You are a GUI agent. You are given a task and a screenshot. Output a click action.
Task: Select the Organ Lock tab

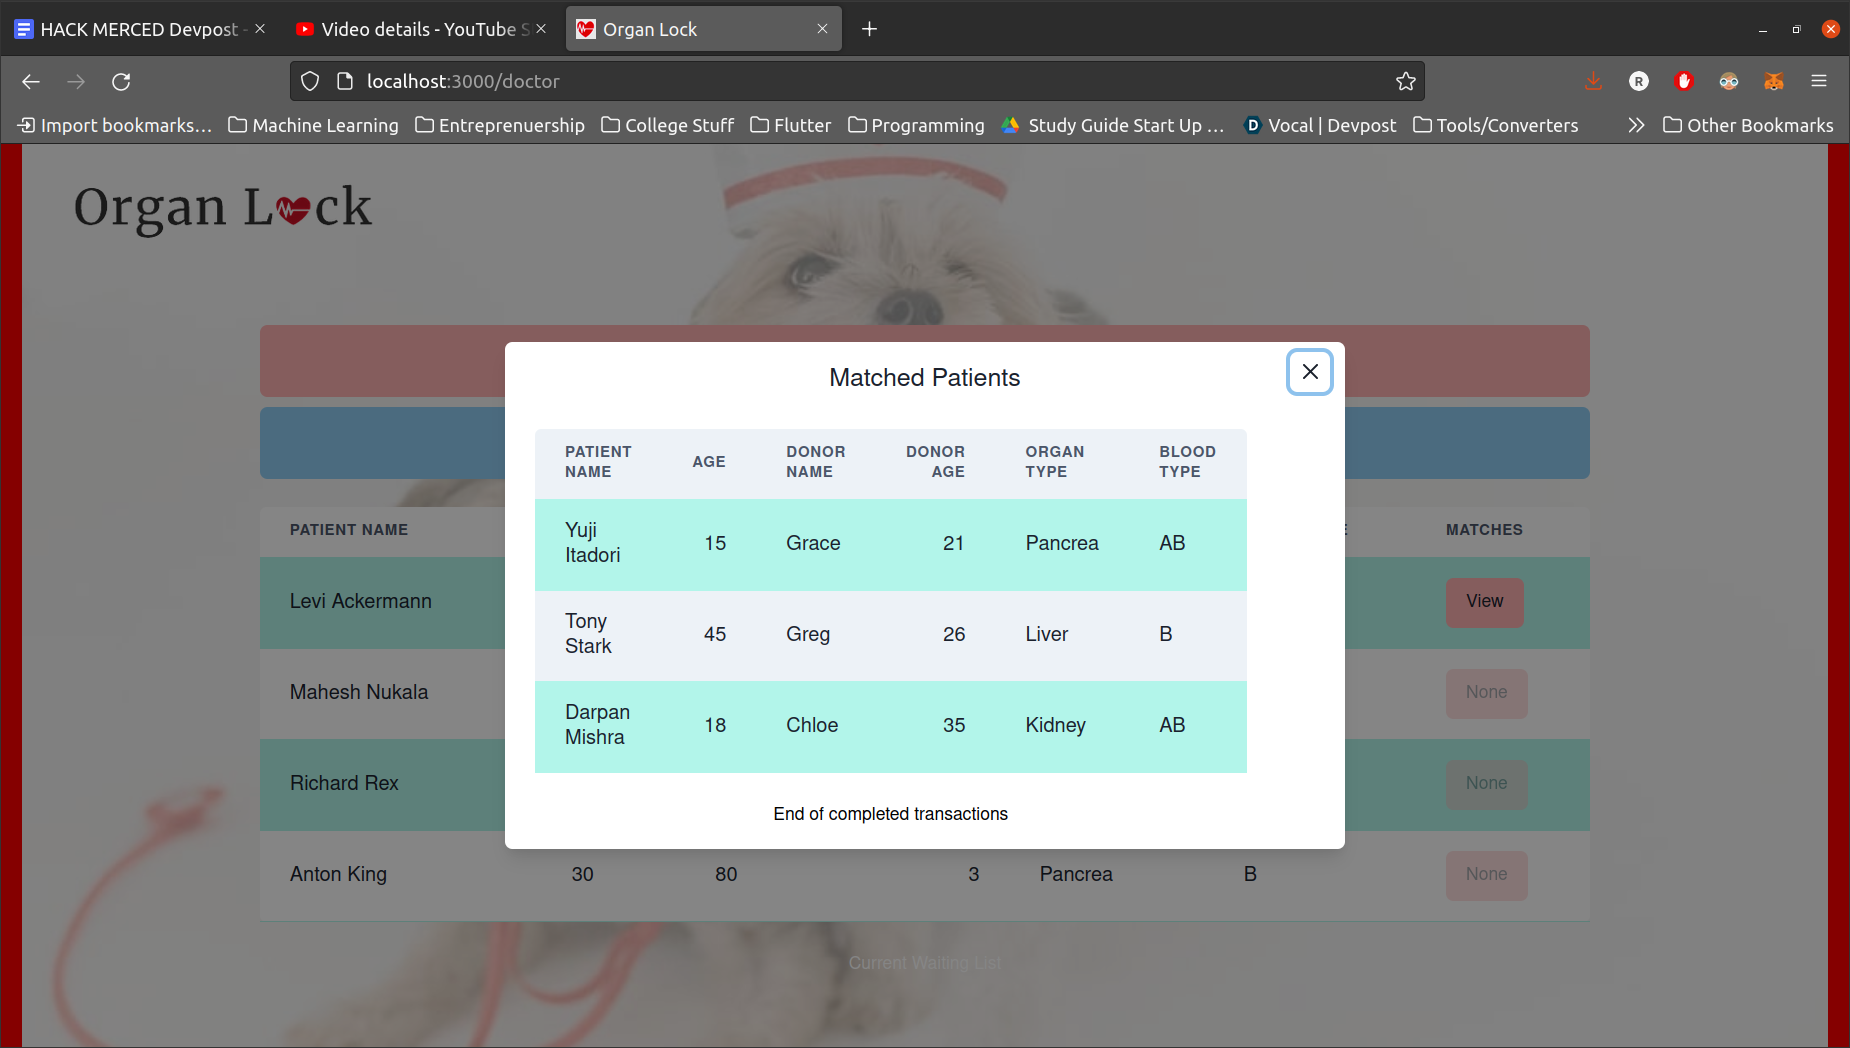pyautogui.click(x=704, y=29)
